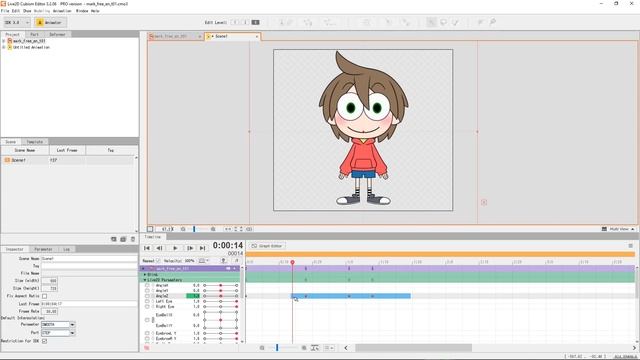The width and height of the screenshot is (640, 360).
Task: Adjust the Right Eye parameter slider
Action: (220, 307)
